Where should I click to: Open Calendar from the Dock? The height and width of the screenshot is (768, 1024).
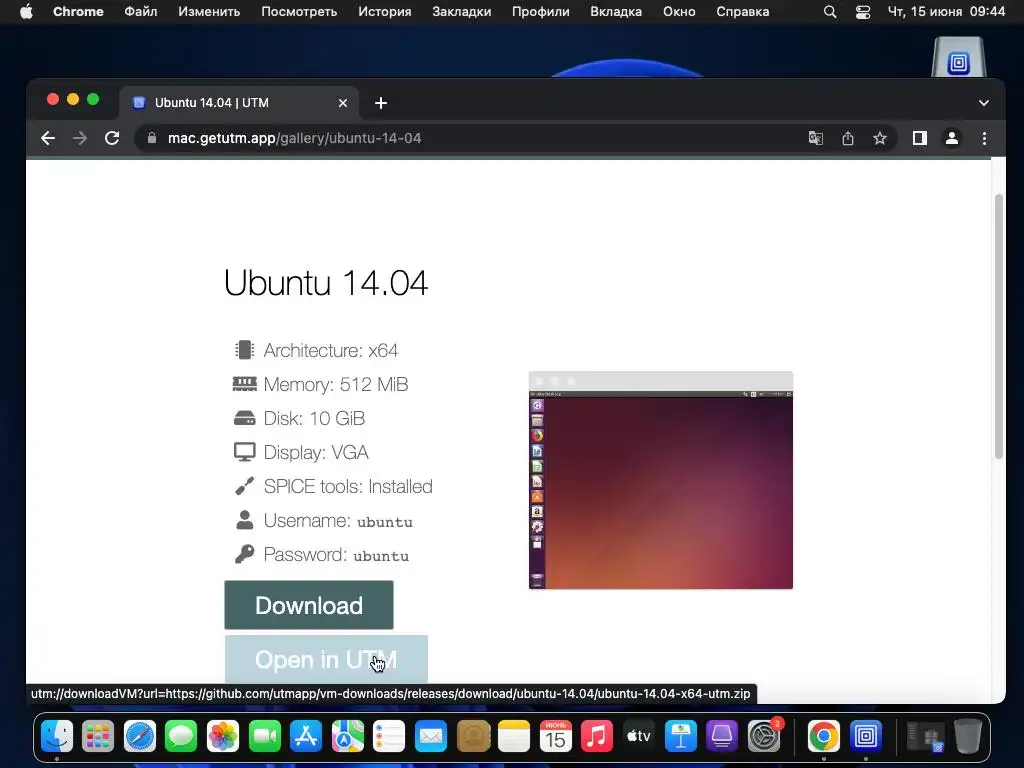tap(556, 736)
